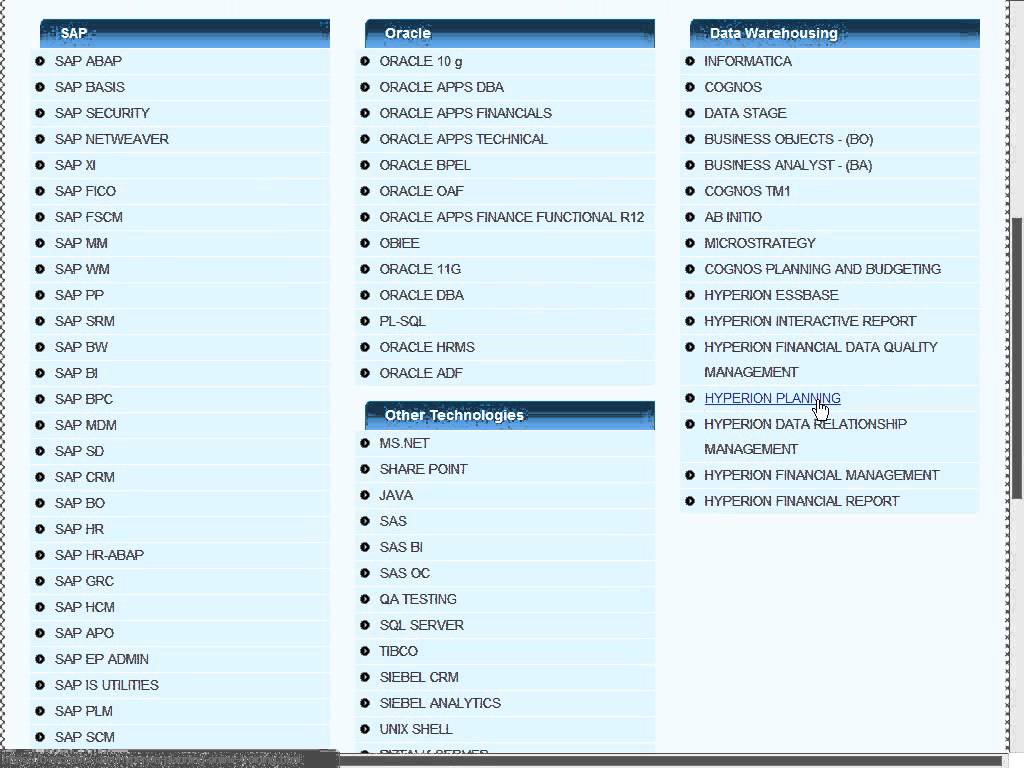Image resolution: width=1024 pixels, height=768 pixels.
Task: Open SAP BO link
Action: coord(80,504)
